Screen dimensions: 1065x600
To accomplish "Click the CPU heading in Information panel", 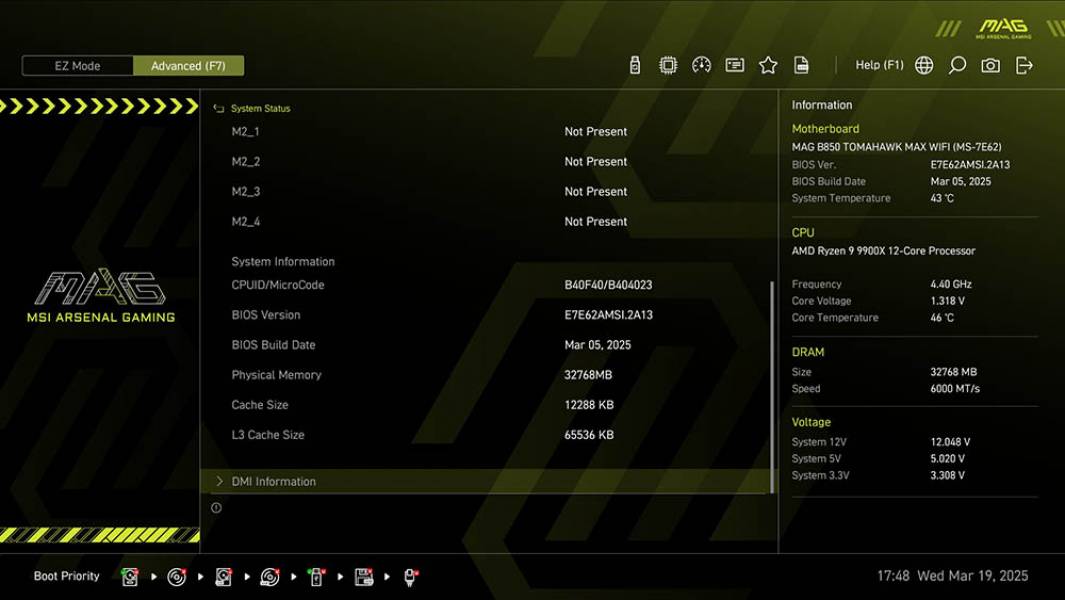I will pos(802,232).
